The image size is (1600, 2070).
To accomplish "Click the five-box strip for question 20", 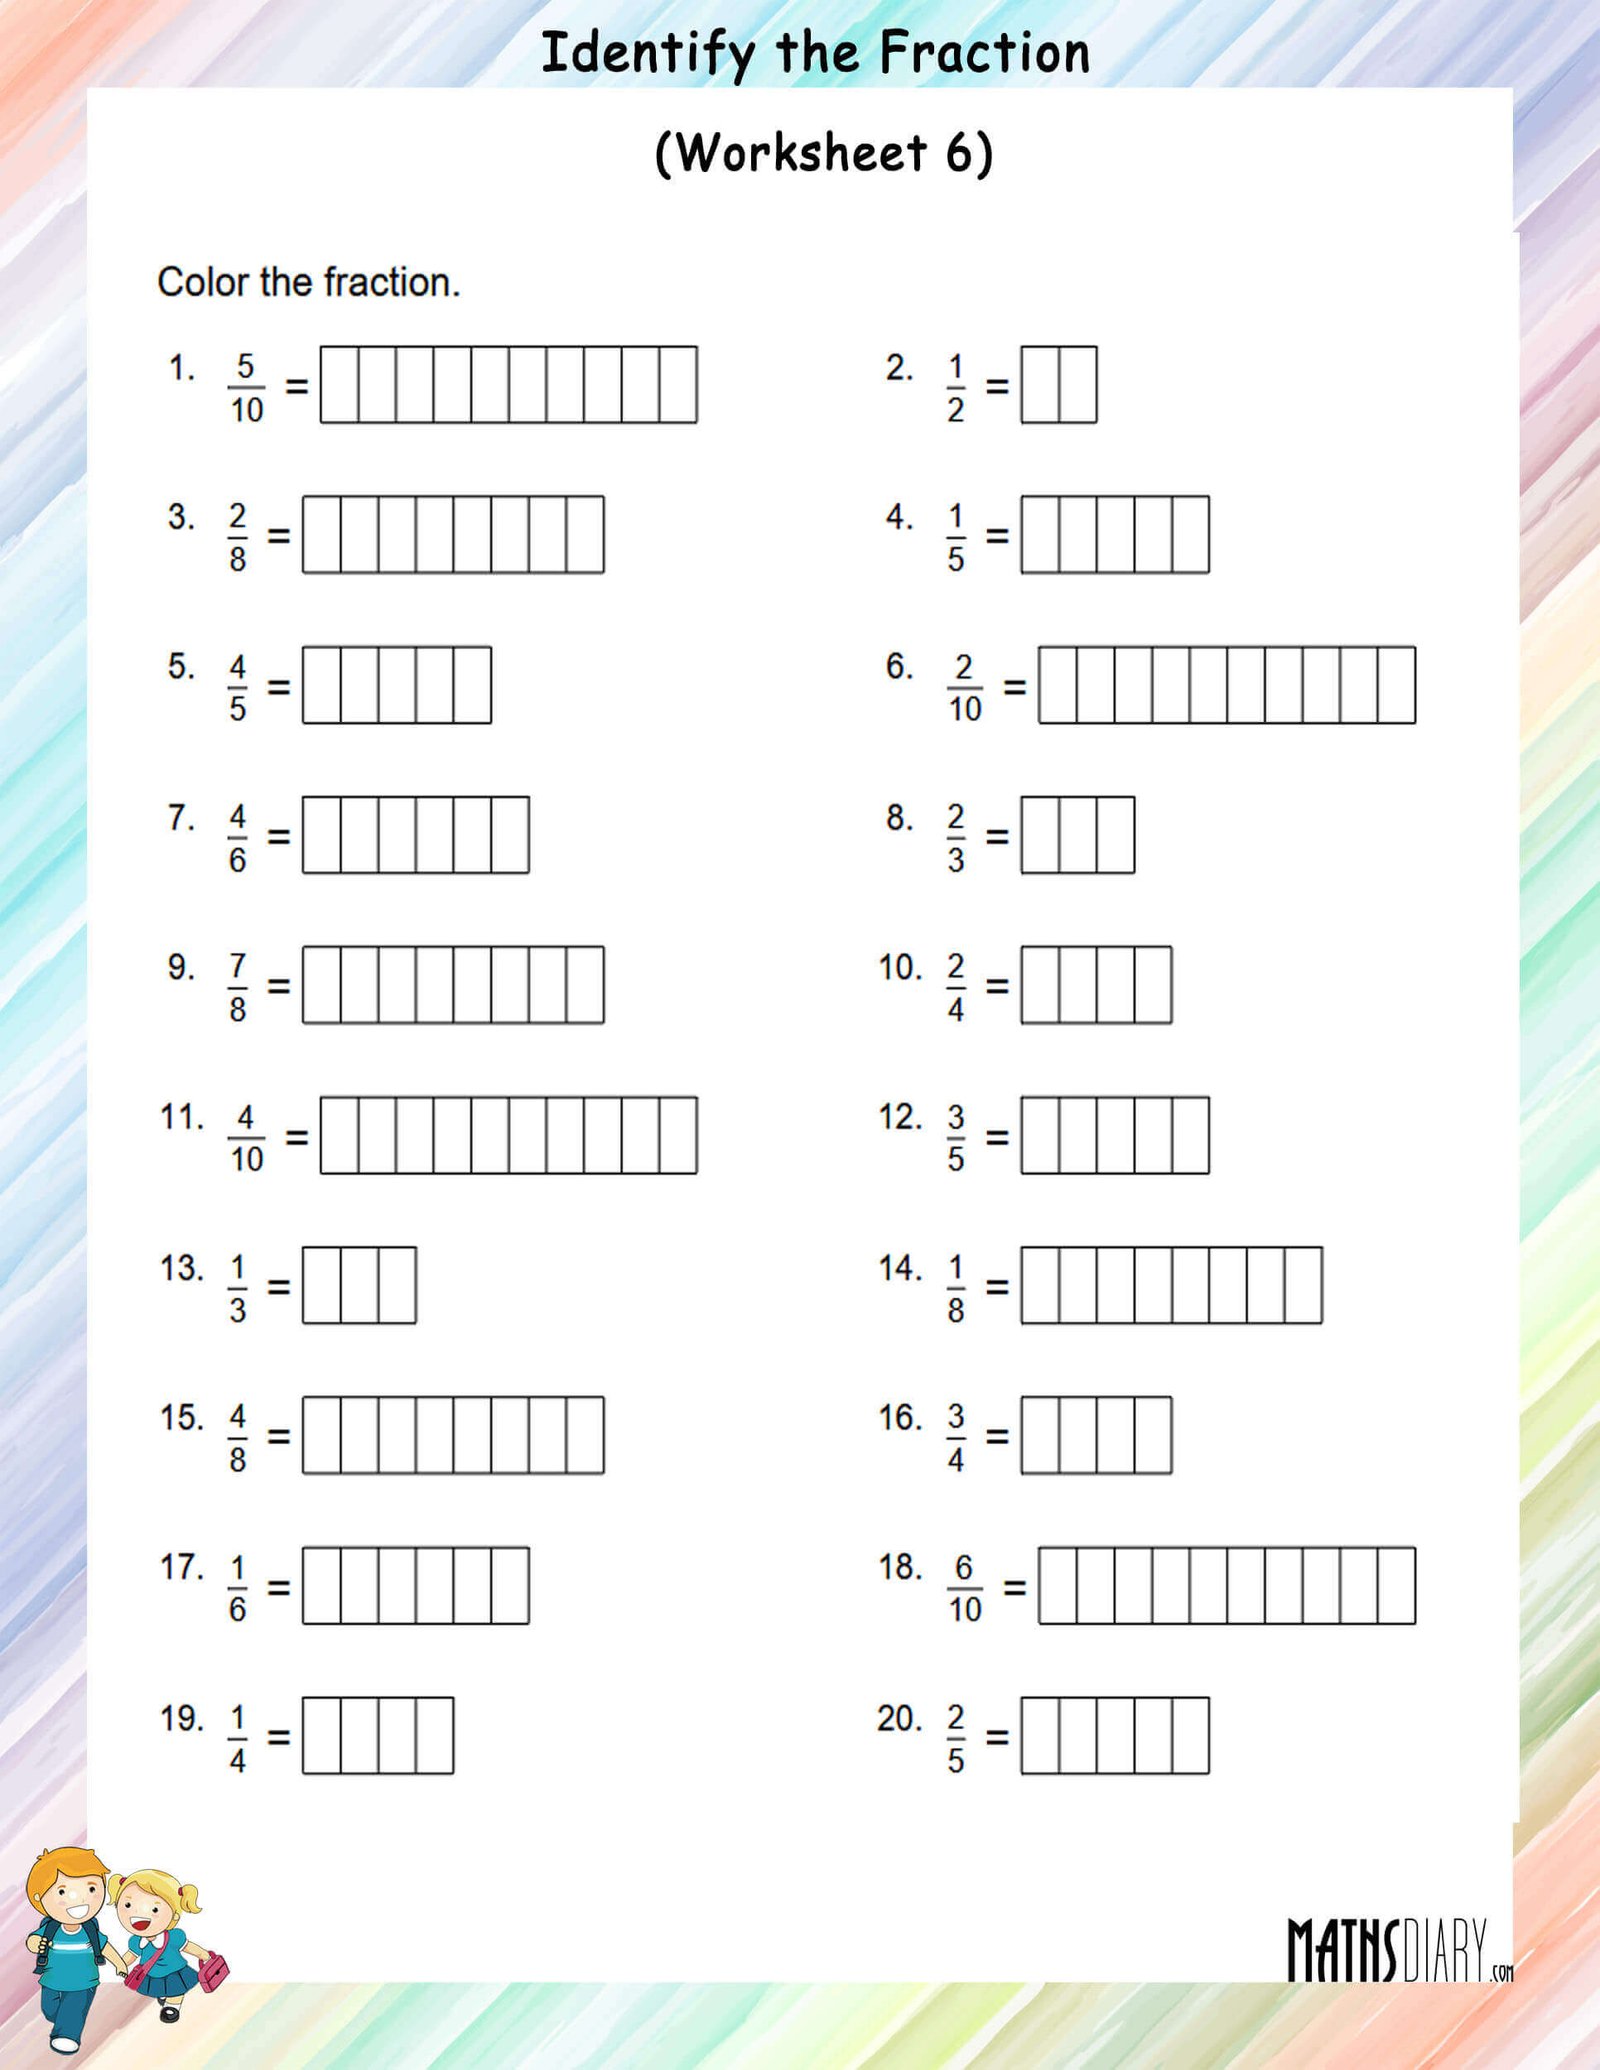I will click(x=1115, y=1736).
